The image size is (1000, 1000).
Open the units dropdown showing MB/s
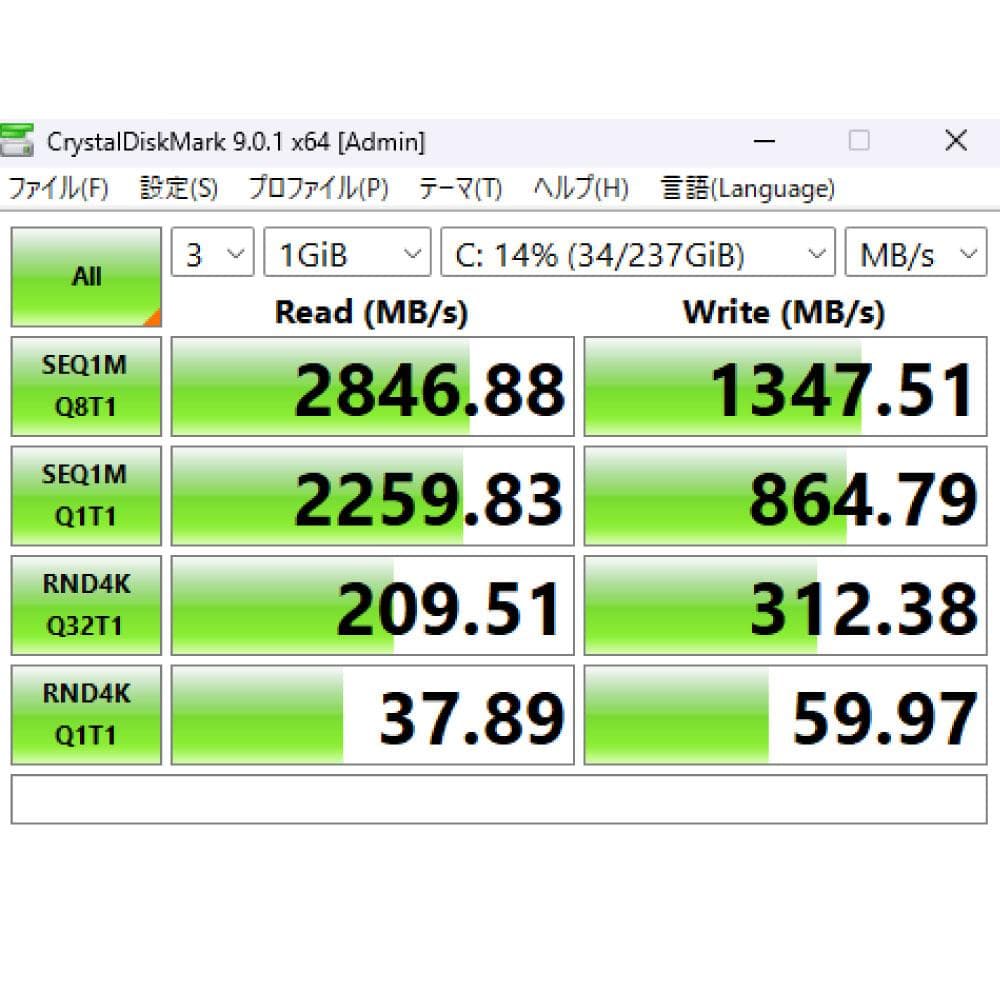(x=915, y=253)
